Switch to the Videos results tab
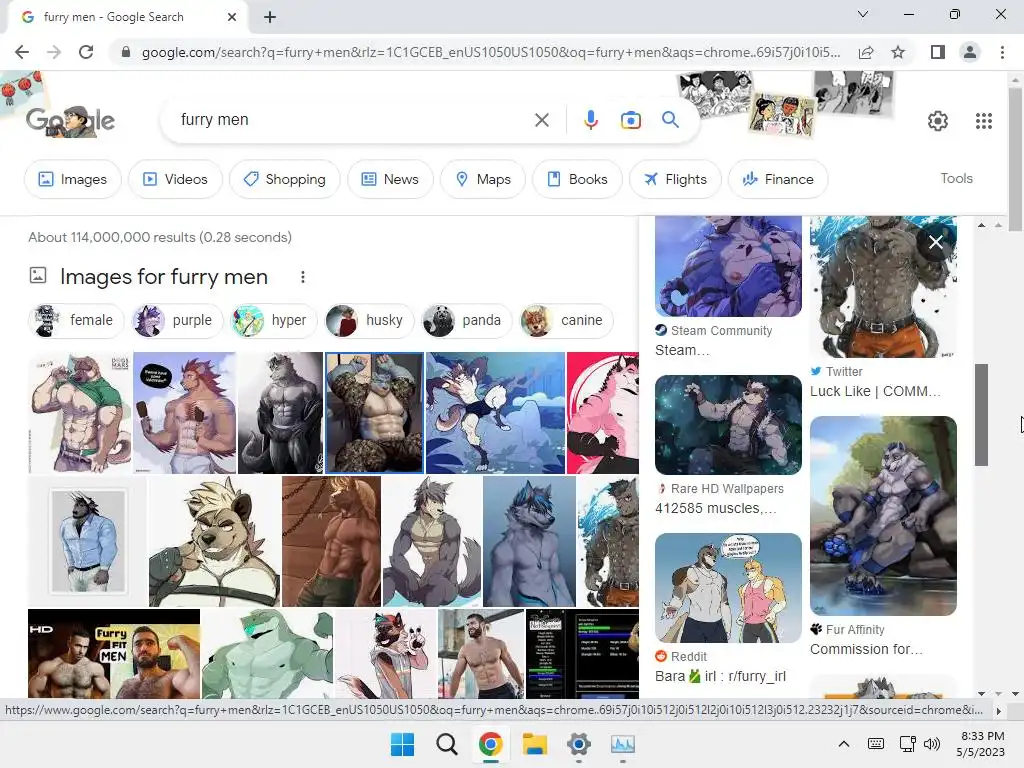Screen dimensions: 1024x768 tap(175, 179)
